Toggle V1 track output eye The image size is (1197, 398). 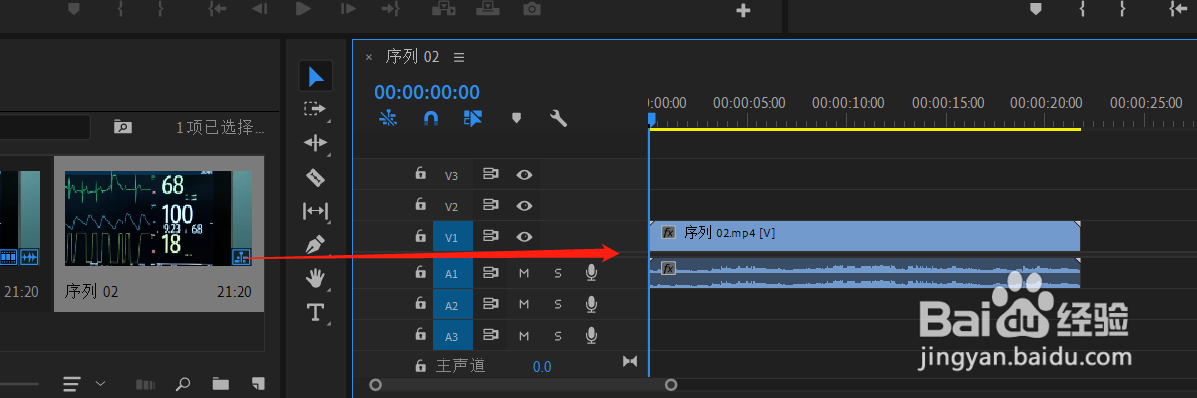click(x=524, y=237)
